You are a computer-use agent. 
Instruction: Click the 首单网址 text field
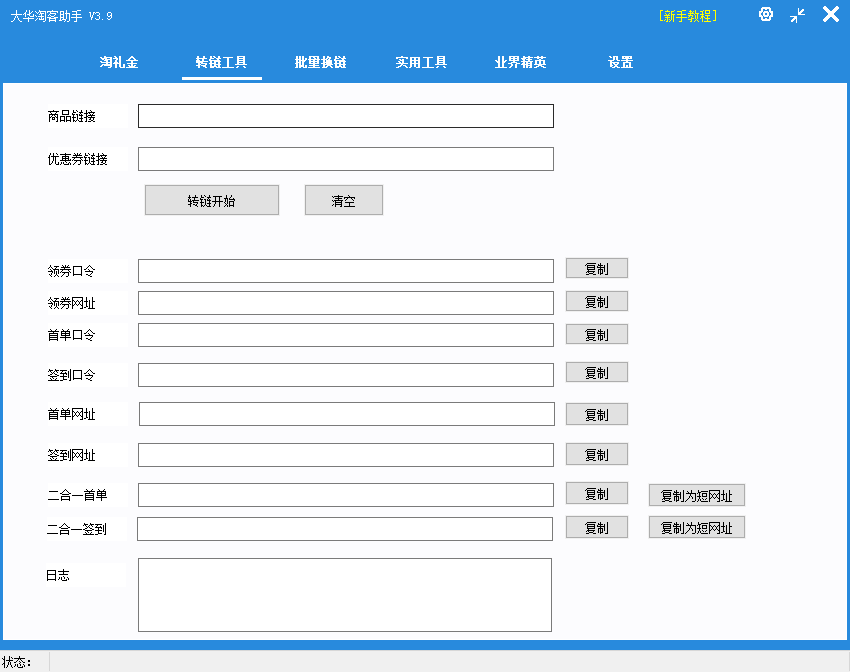[347, 414]
